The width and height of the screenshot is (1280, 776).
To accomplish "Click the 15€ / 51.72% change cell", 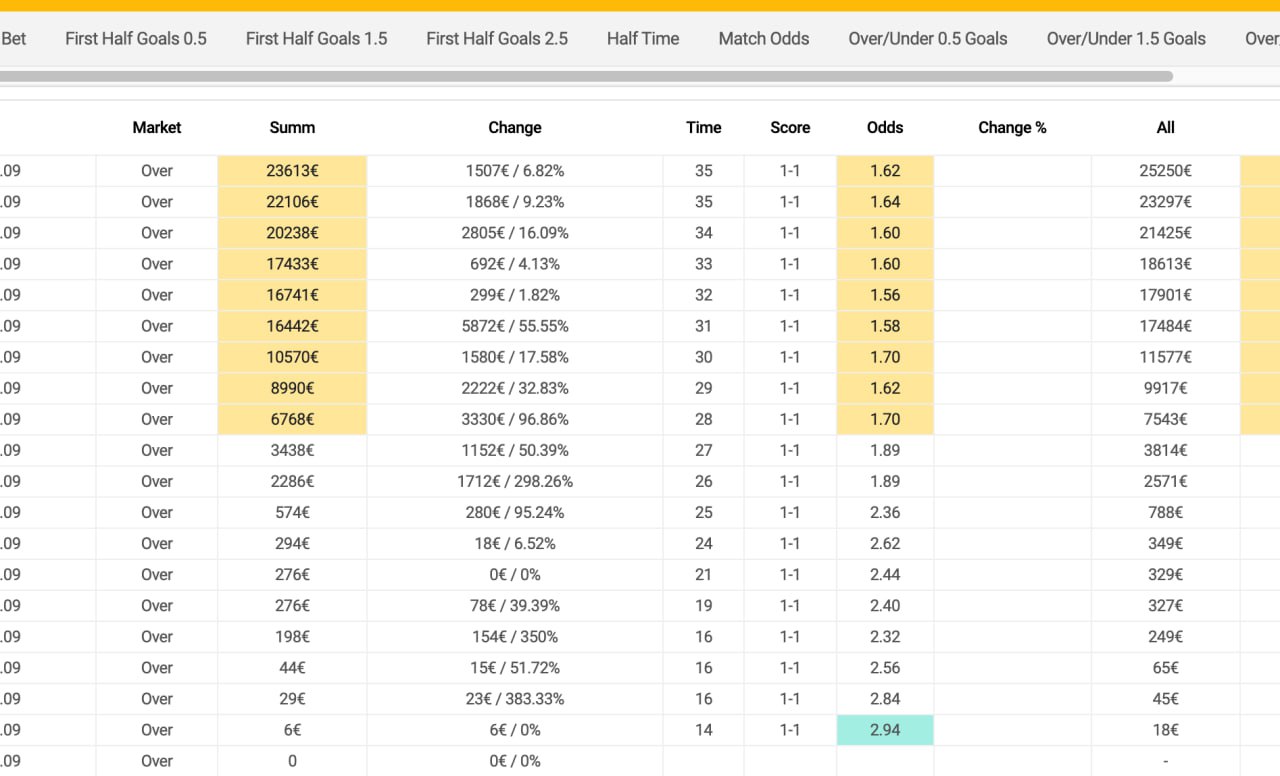I will tap(515, 667).
